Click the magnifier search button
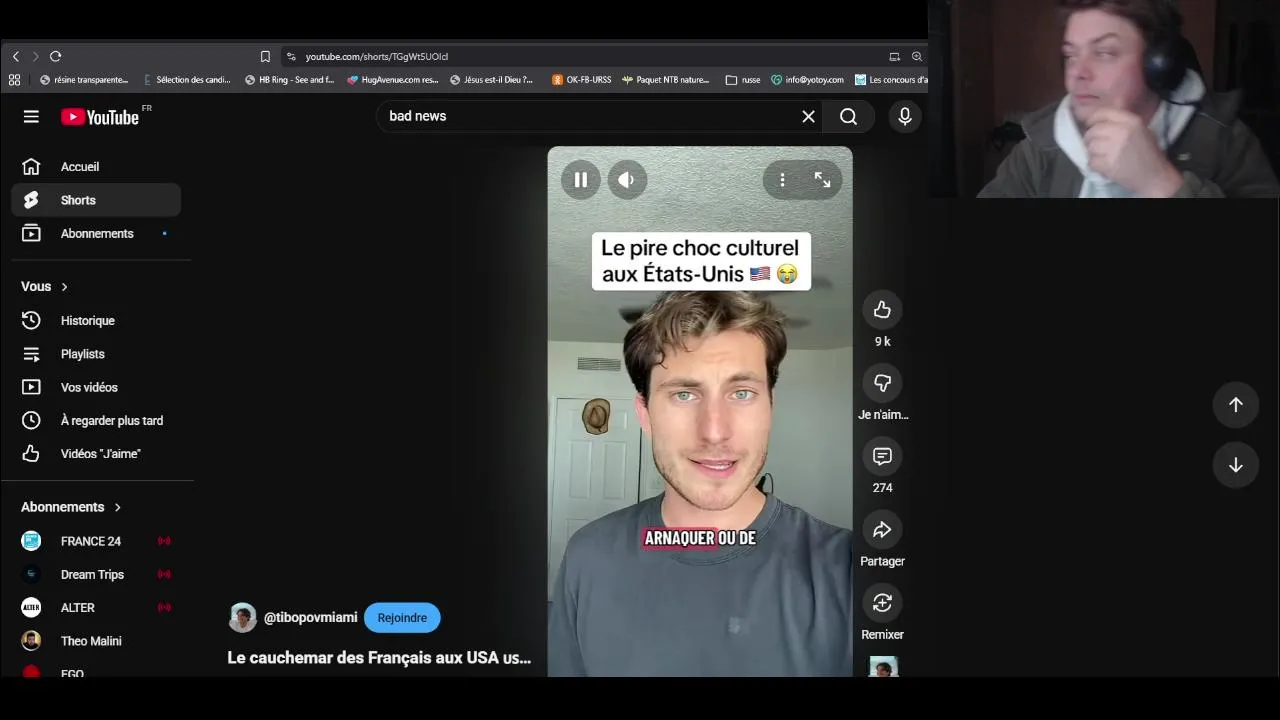 point(848,117)
